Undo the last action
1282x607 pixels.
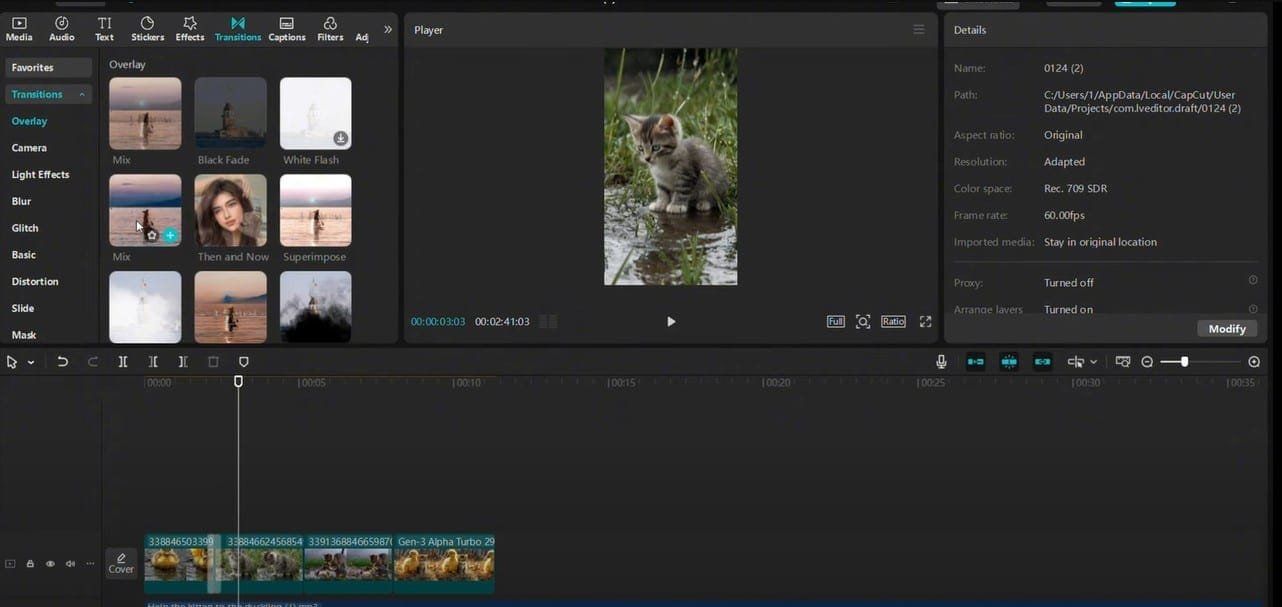(x=62, y=362)
